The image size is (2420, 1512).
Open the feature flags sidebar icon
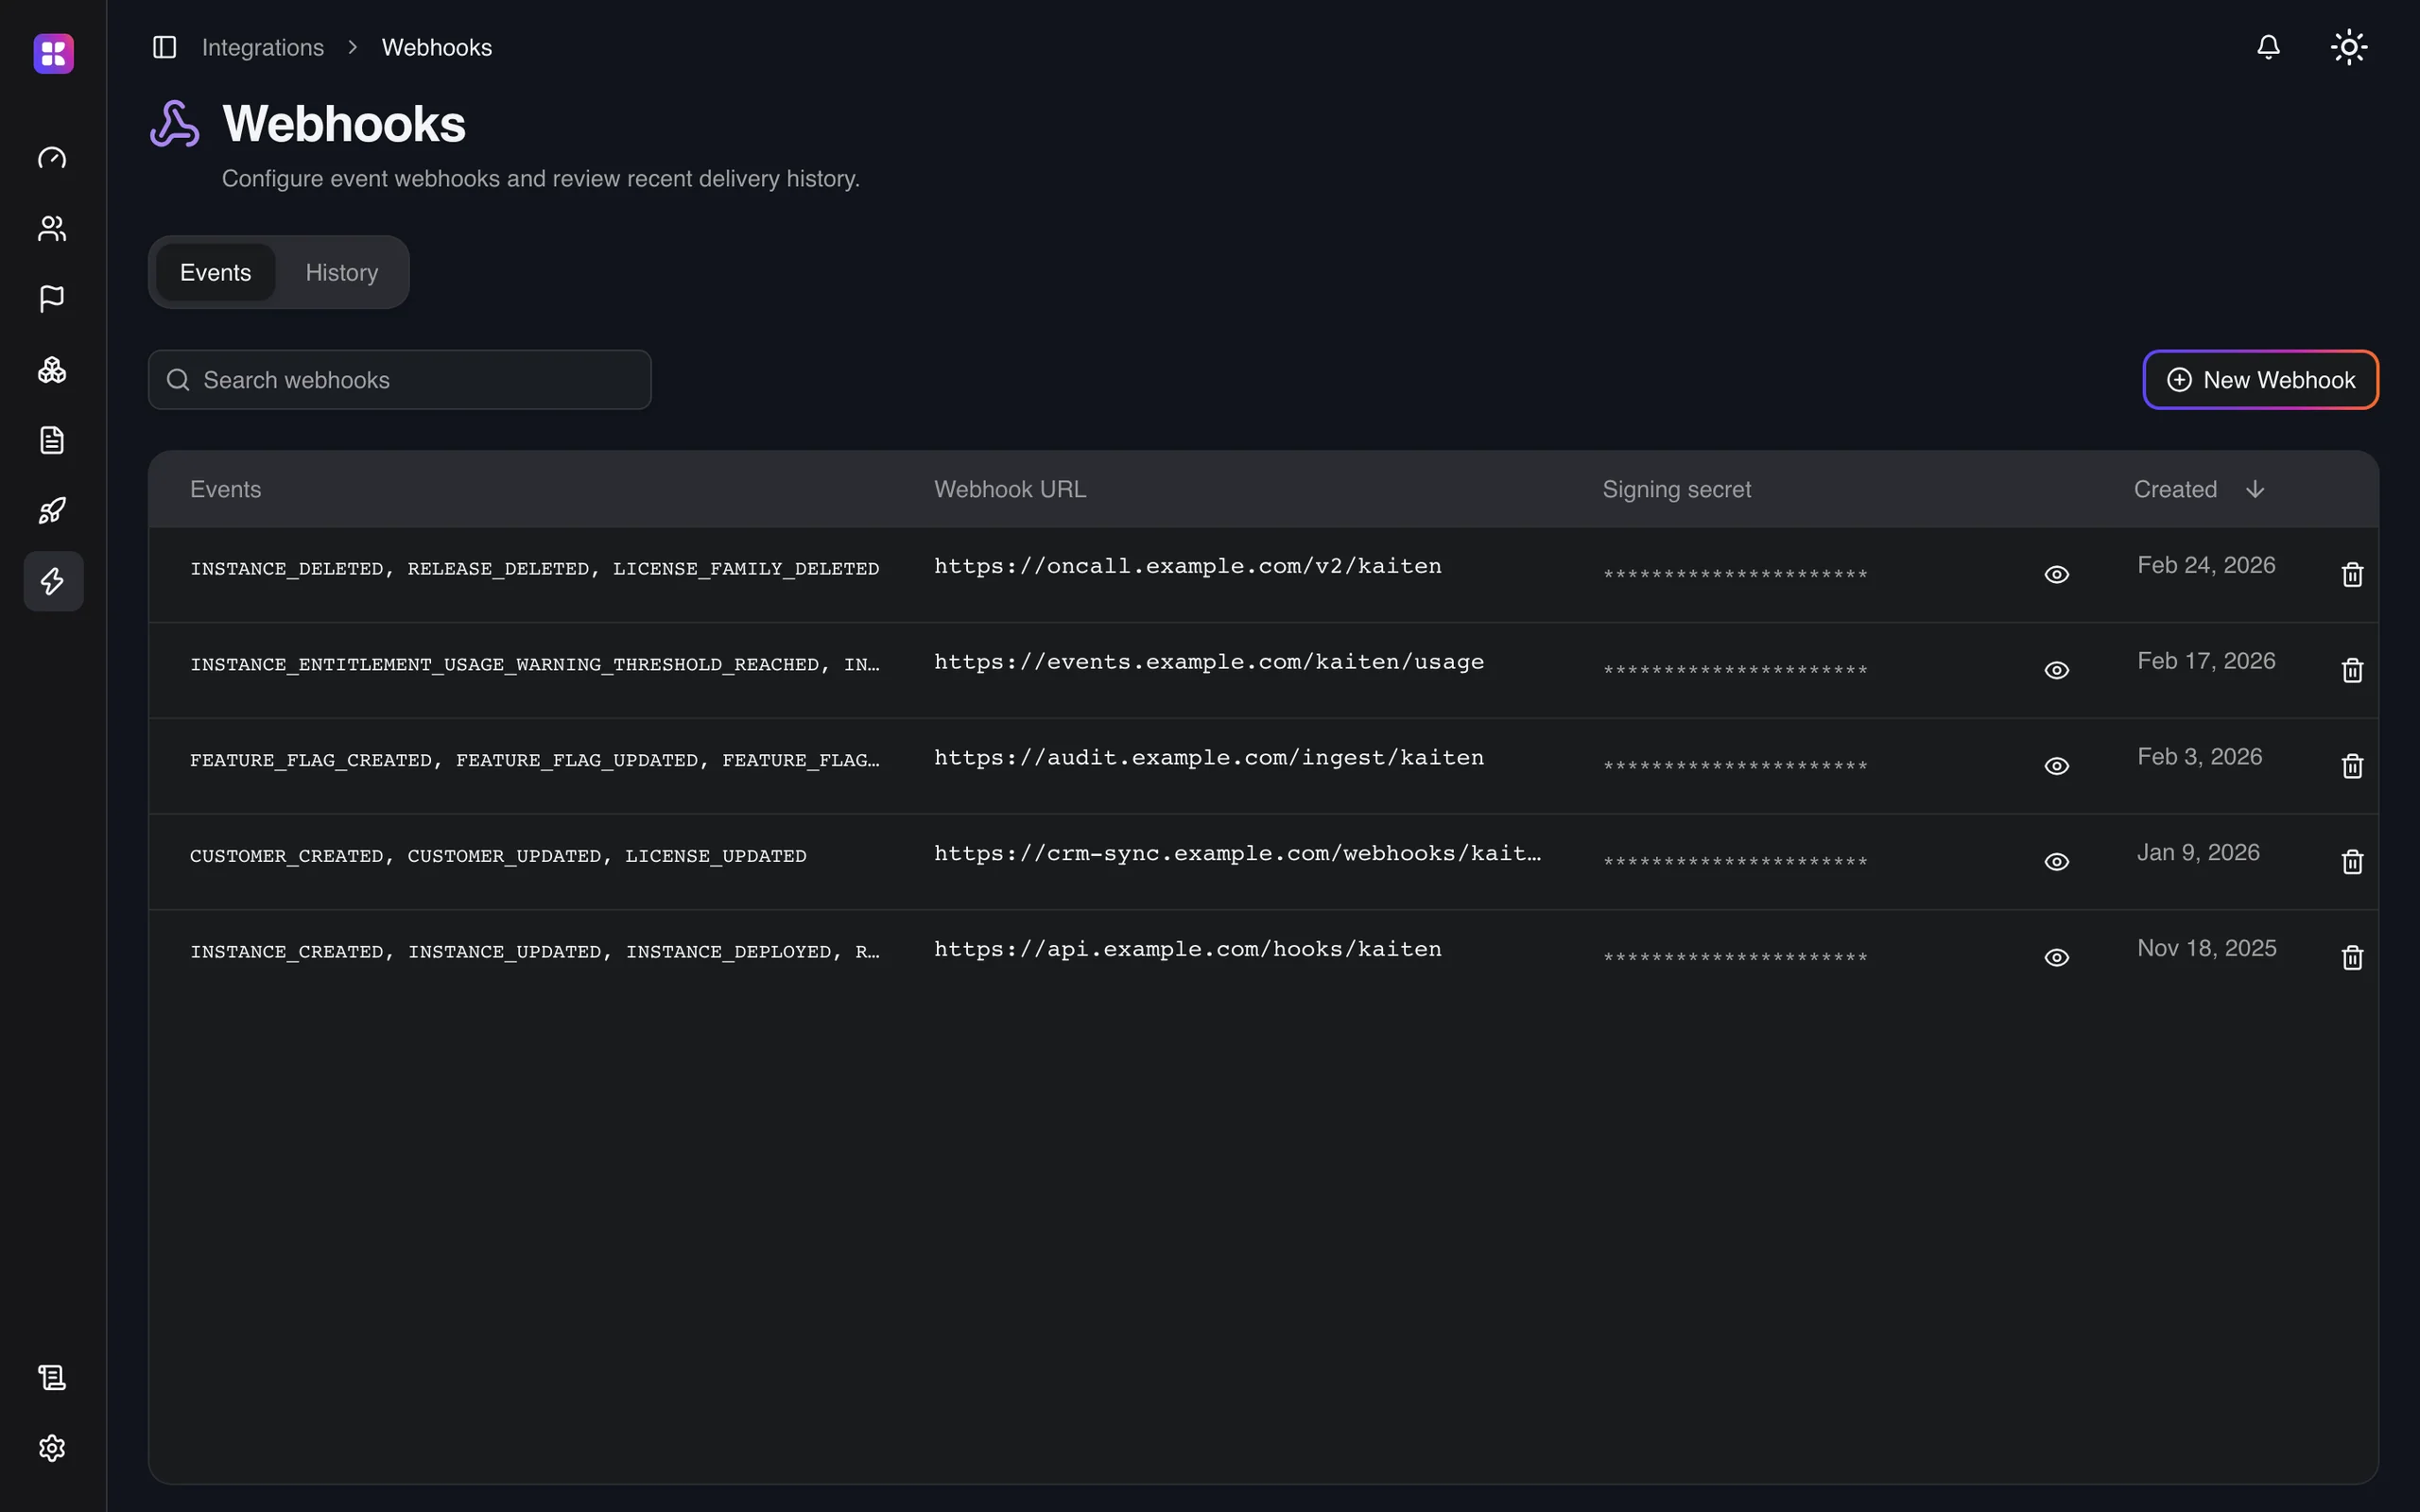(52, 299)
